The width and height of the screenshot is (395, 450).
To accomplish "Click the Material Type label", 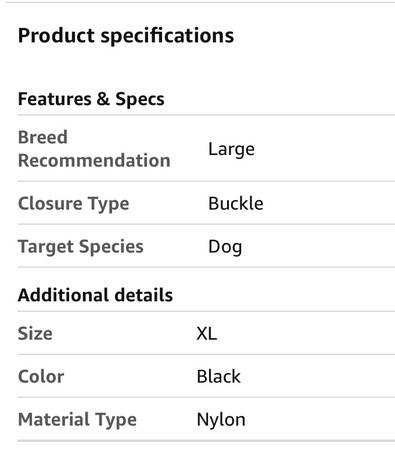I will click(x=77, y=420).
